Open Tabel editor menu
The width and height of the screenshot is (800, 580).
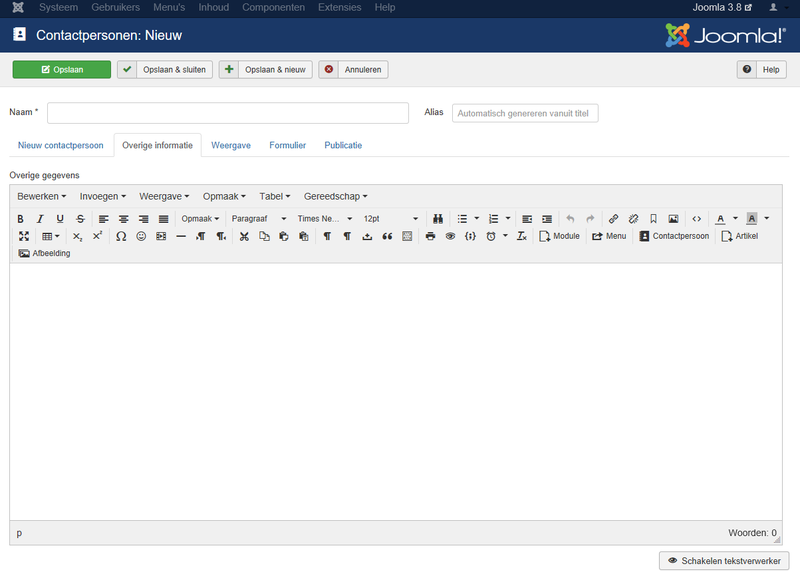[274, 196]
